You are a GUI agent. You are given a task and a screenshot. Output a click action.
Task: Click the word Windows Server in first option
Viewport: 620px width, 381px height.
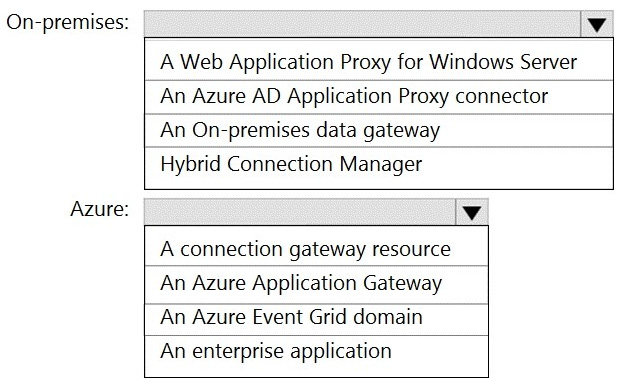point(503,62)
